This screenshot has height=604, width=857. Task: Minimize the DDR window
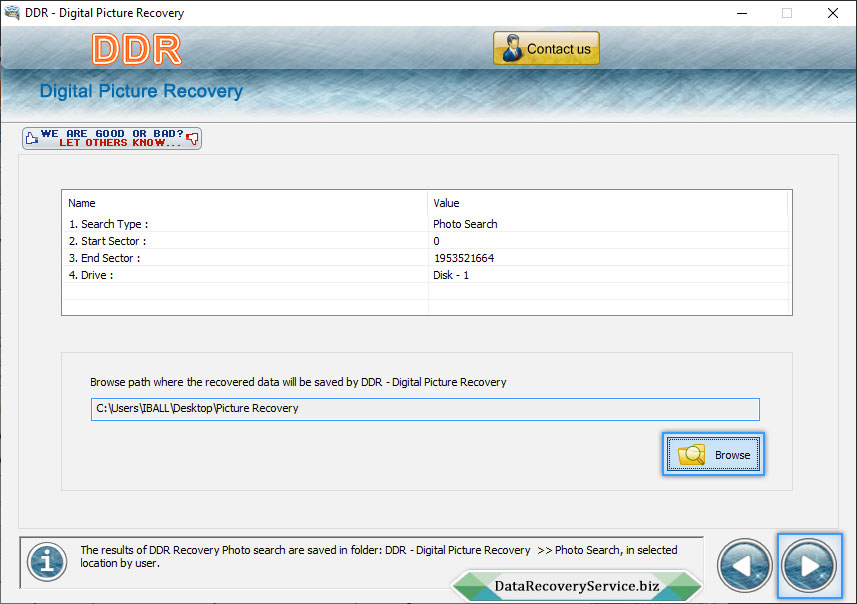(x=742, y=13)
